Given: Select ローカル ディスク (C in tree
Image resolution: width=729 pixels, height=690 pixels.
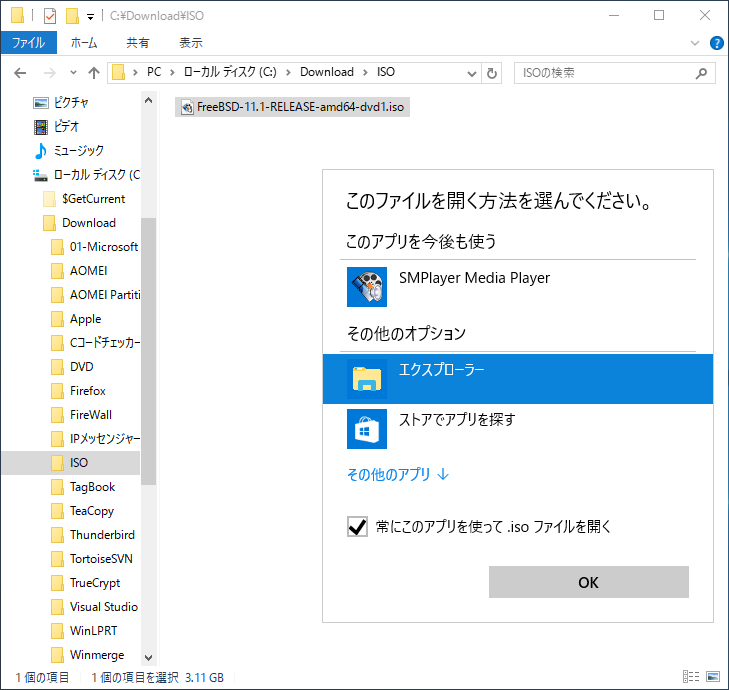Looking at the screenshot, I should [86, 175].
